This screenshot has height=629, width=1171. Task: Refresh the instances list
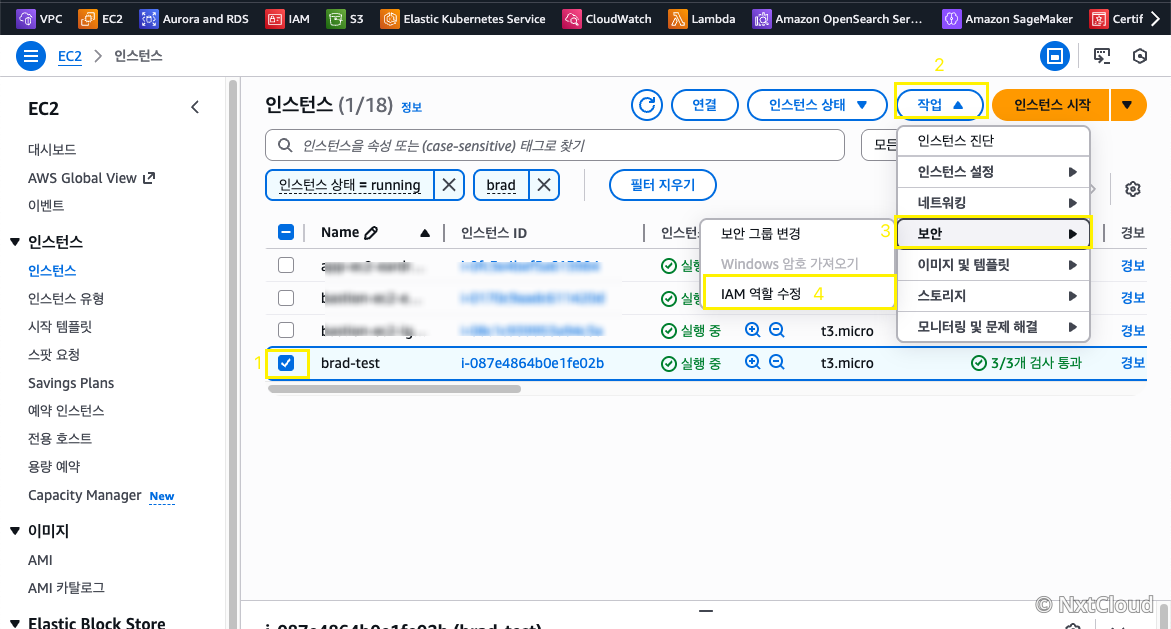(x=647, y=105)
